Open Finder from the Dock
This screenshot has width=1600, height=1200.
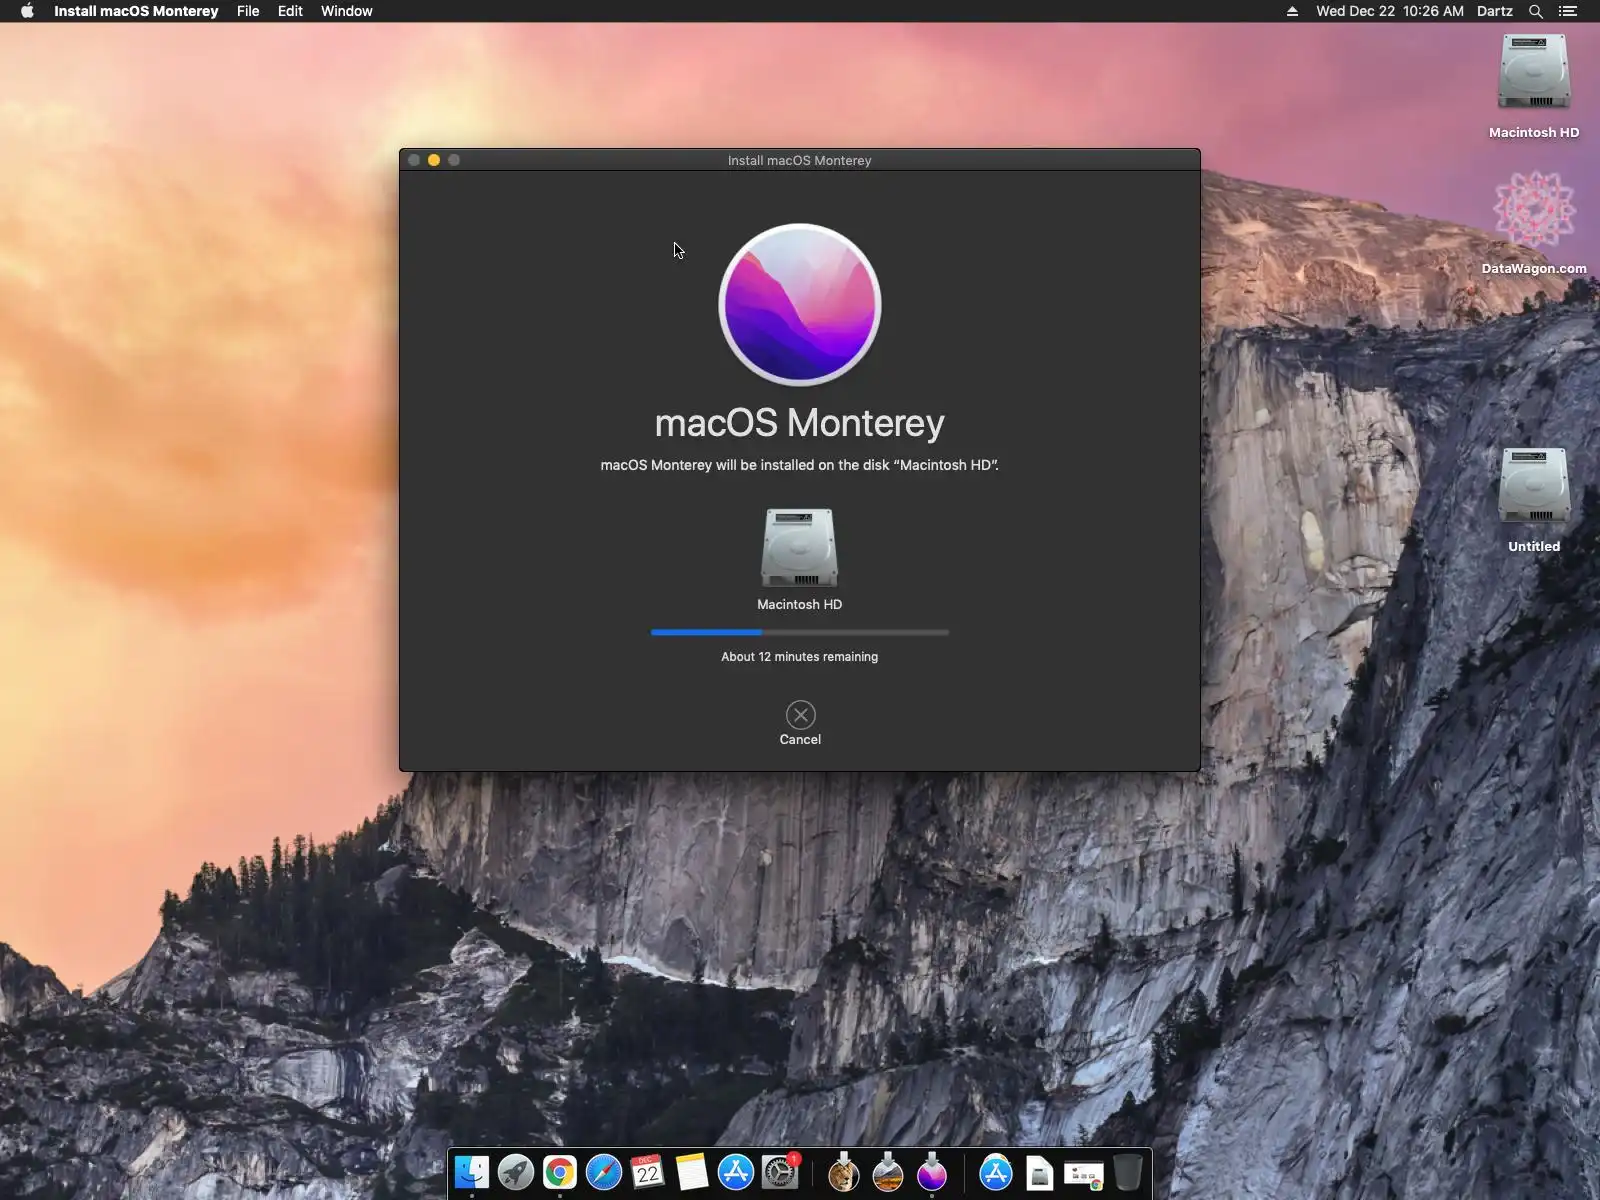coord(472,1172)
